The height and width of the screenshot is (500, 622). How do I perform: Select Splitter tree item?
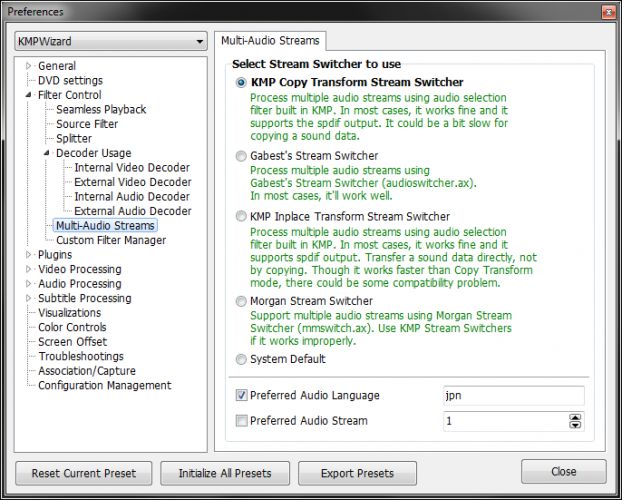click(x=74, y=138)
